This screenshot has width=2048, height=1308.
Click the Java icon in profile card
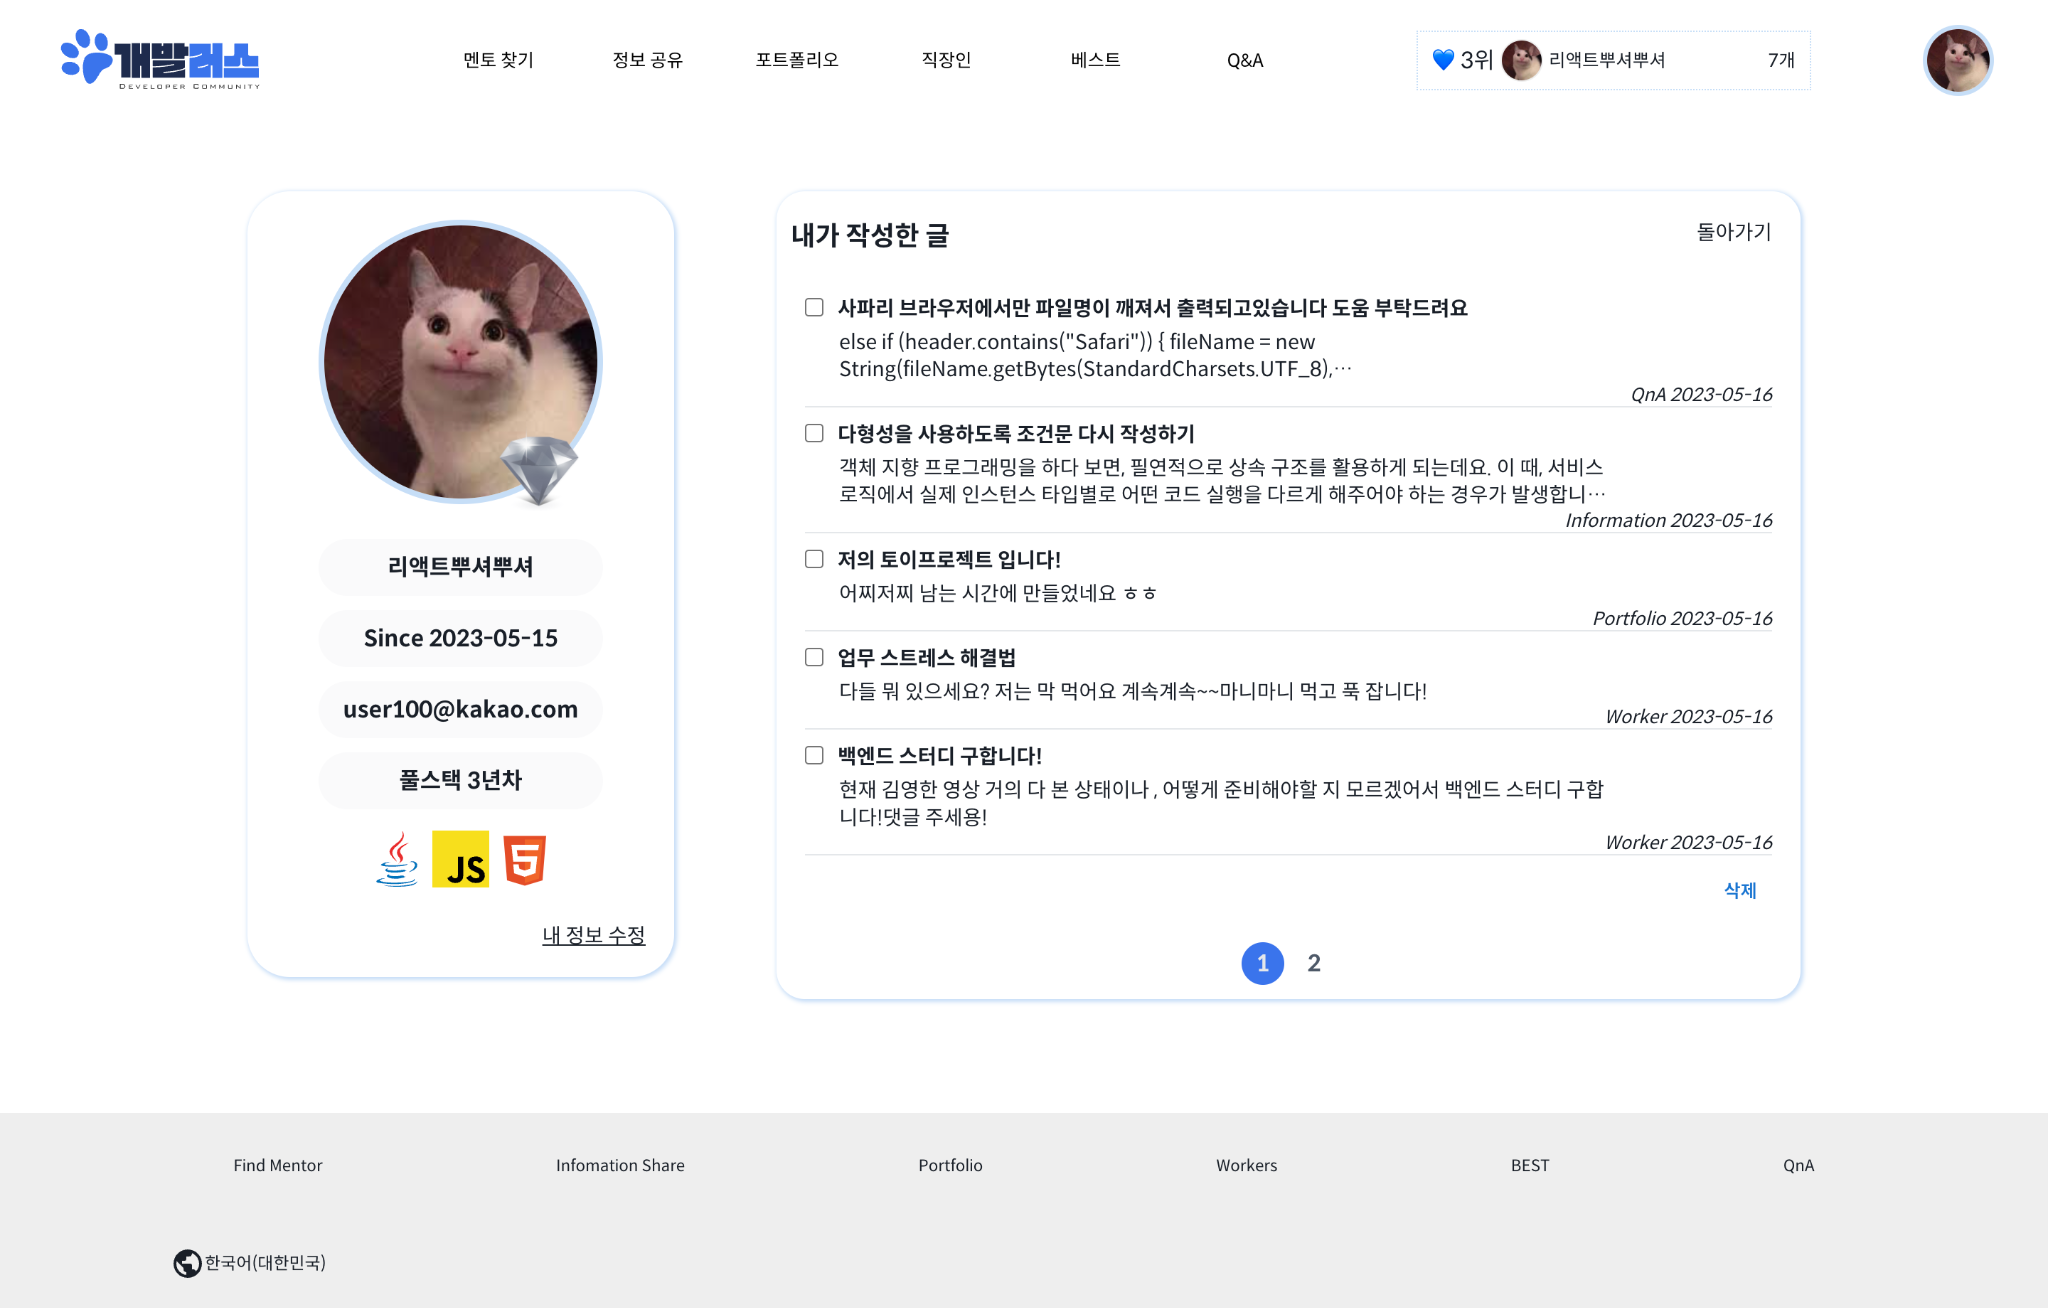[x=397, y=860]
